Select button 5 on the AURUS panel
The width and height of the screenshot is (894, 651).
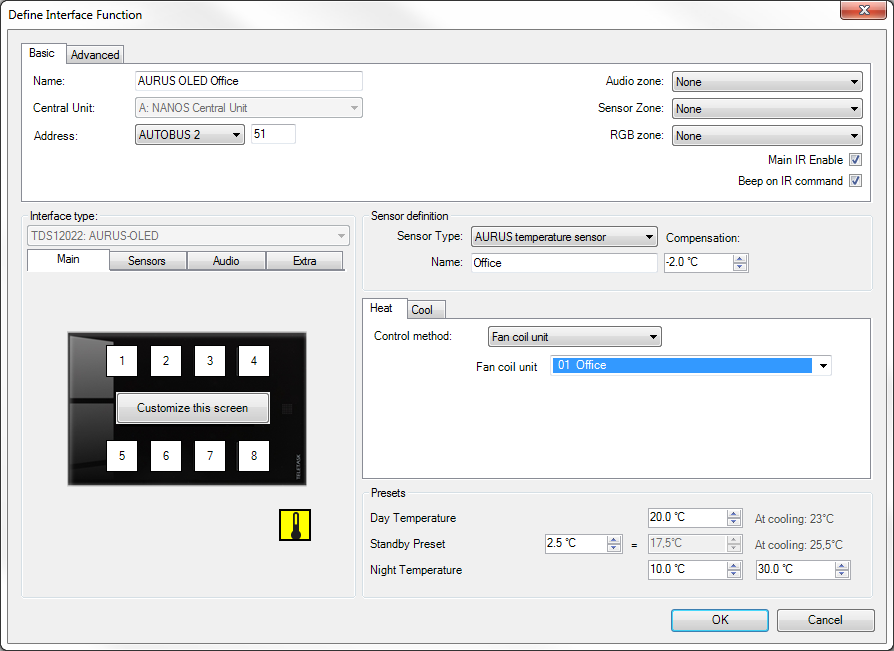(x=122, y=456)
